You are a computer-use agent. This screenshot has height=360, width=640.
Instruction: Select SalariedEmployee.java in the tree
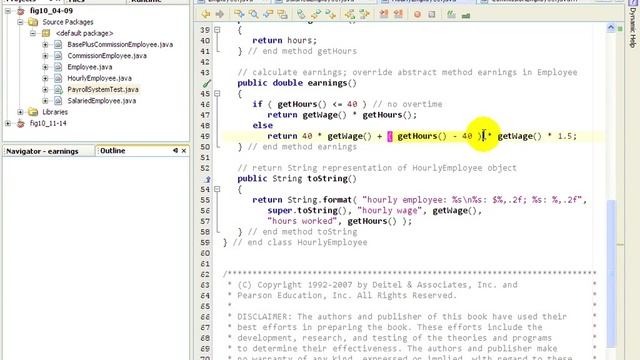click(x=102, y=100)
